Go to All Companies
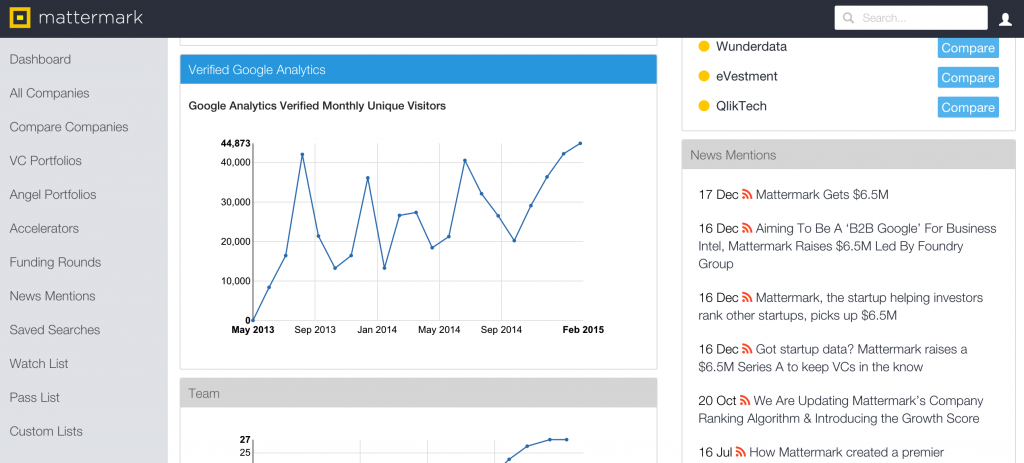 click(50, 93)
